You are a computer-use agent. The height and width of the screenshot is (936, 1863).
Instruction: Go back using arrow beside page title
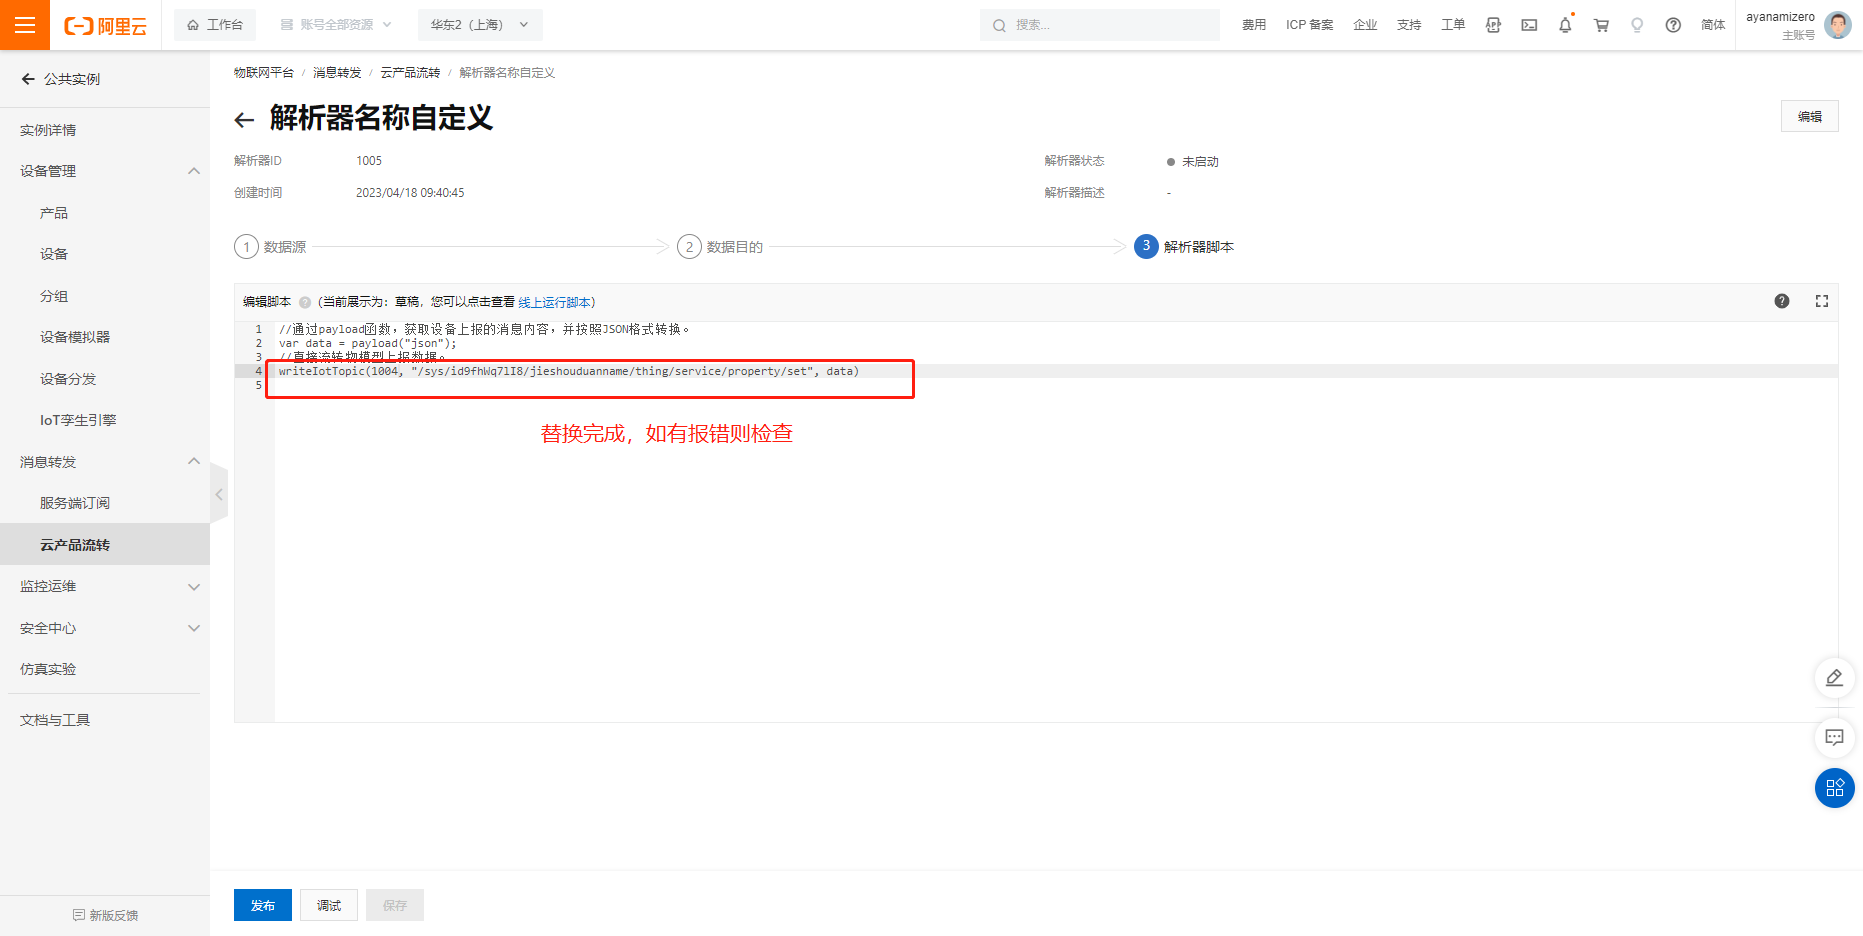click(x=244, y=120)
